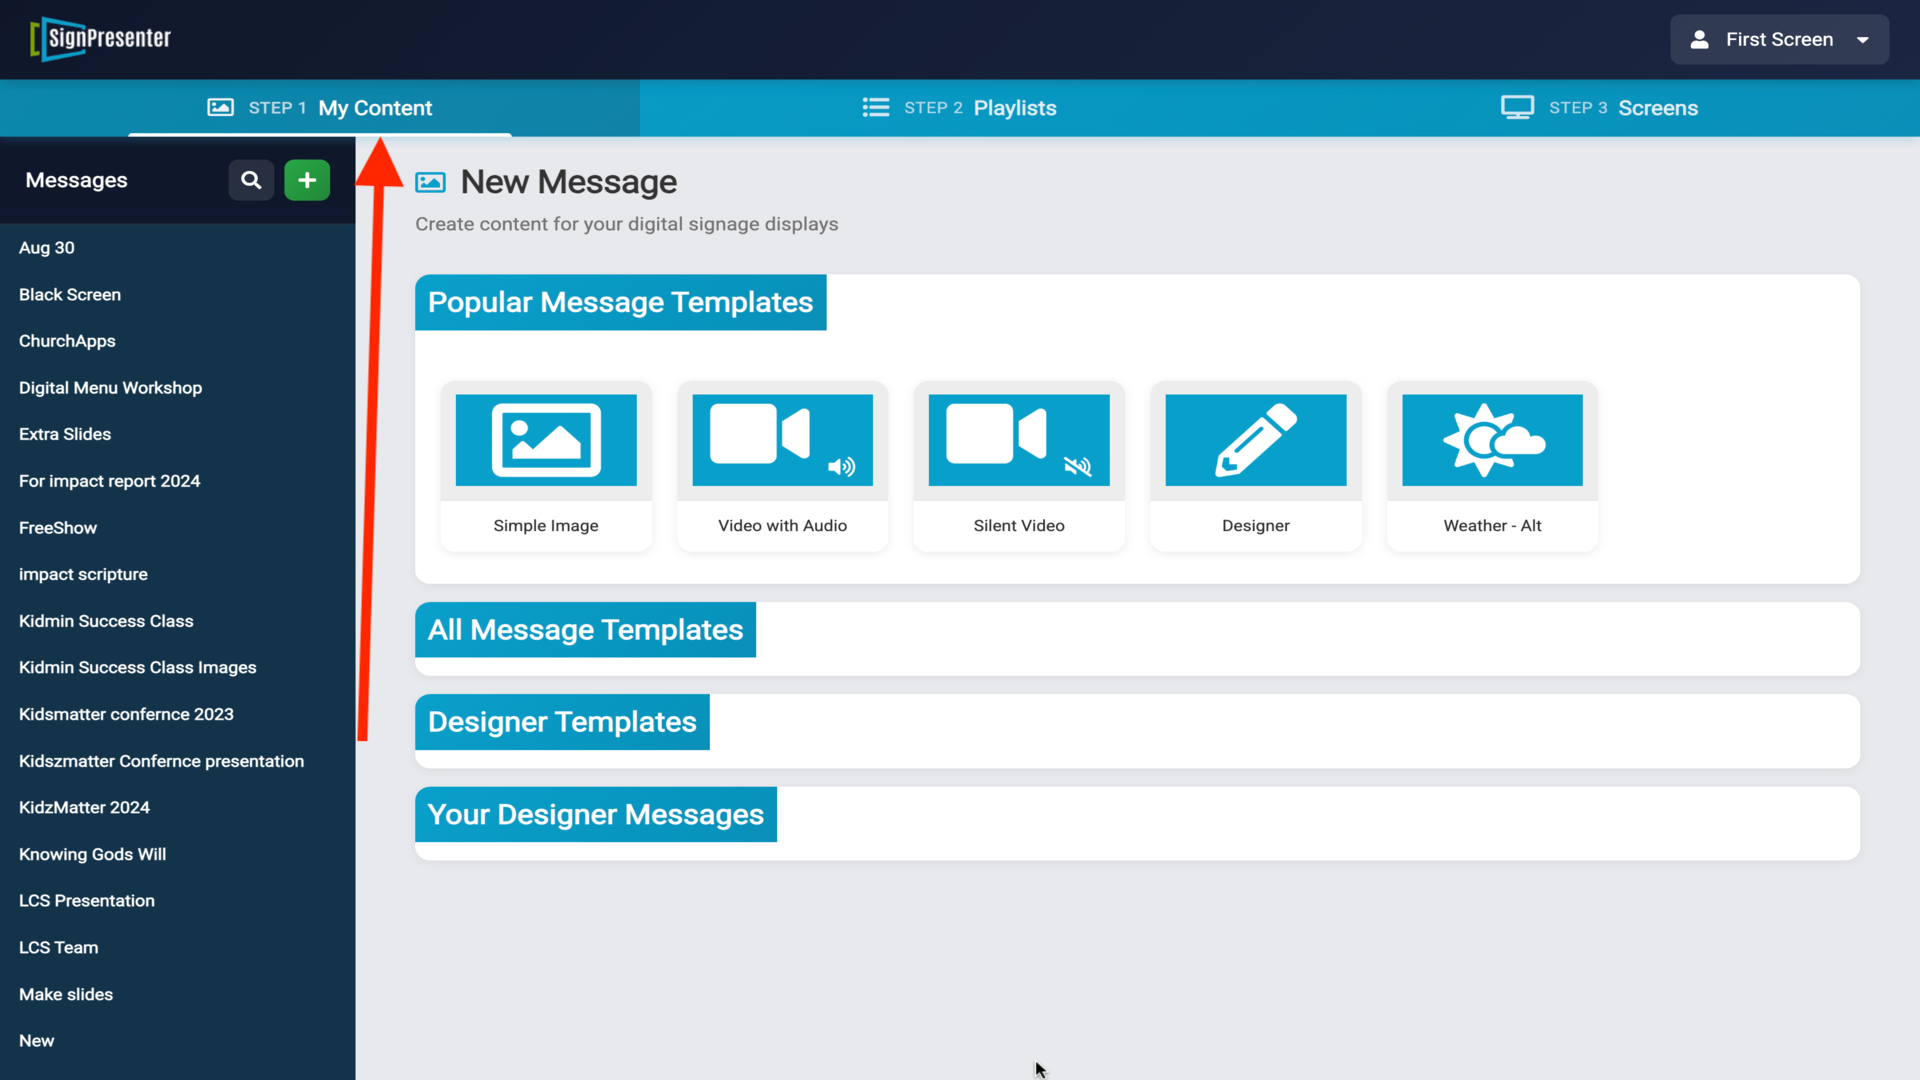Open the KidzMatter 2024 message

coord(84,808)
